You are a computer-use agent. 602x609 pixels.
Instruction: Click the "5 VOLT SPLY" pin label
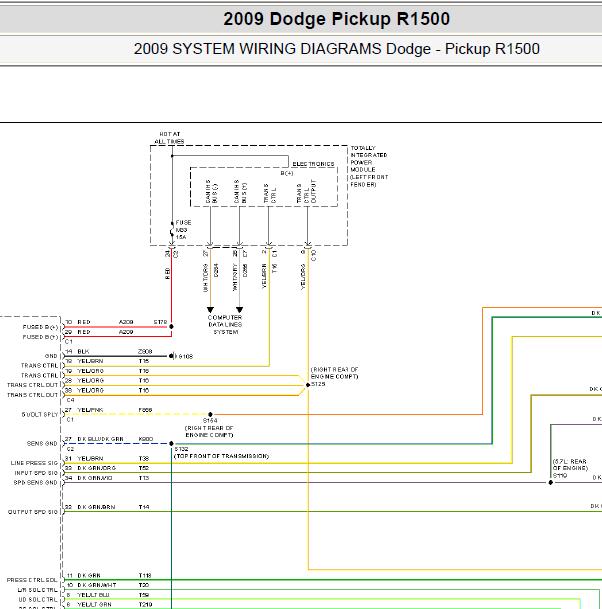[40, 414]
